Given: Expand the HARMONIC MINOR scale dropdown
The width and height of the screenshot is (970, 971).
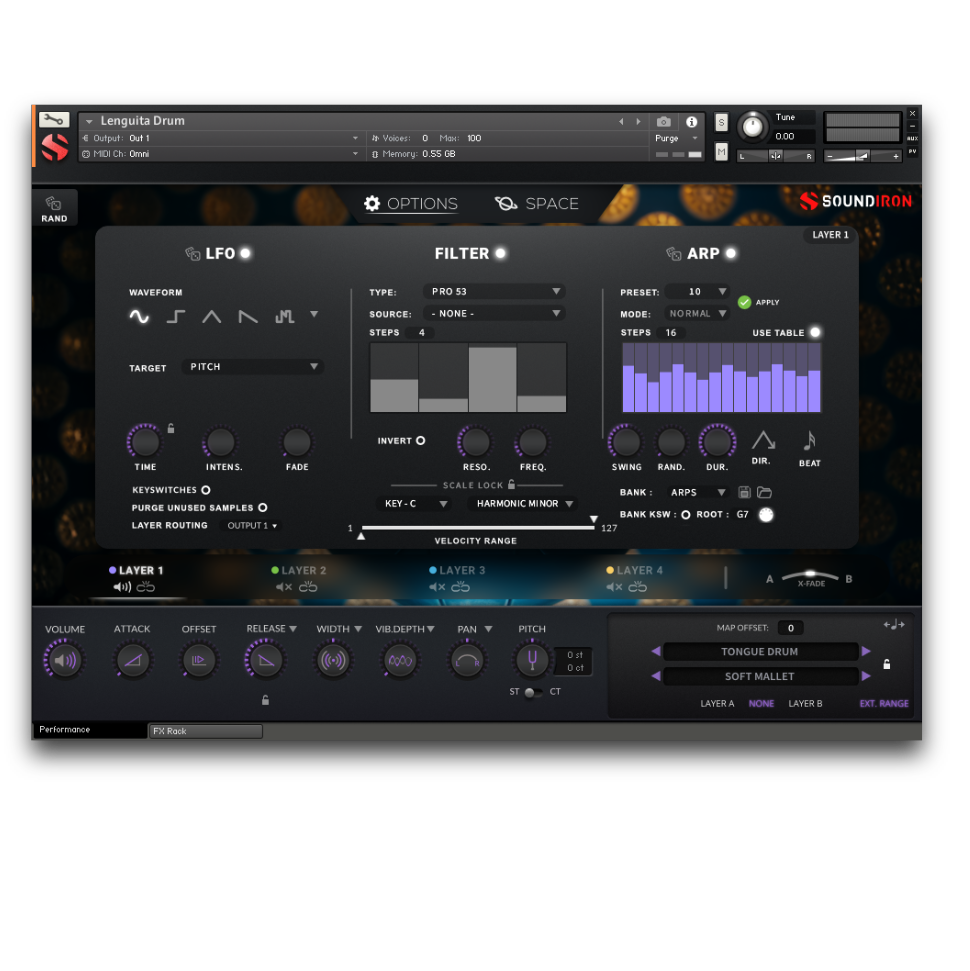Looking at the screenshot, I should 522,504.
